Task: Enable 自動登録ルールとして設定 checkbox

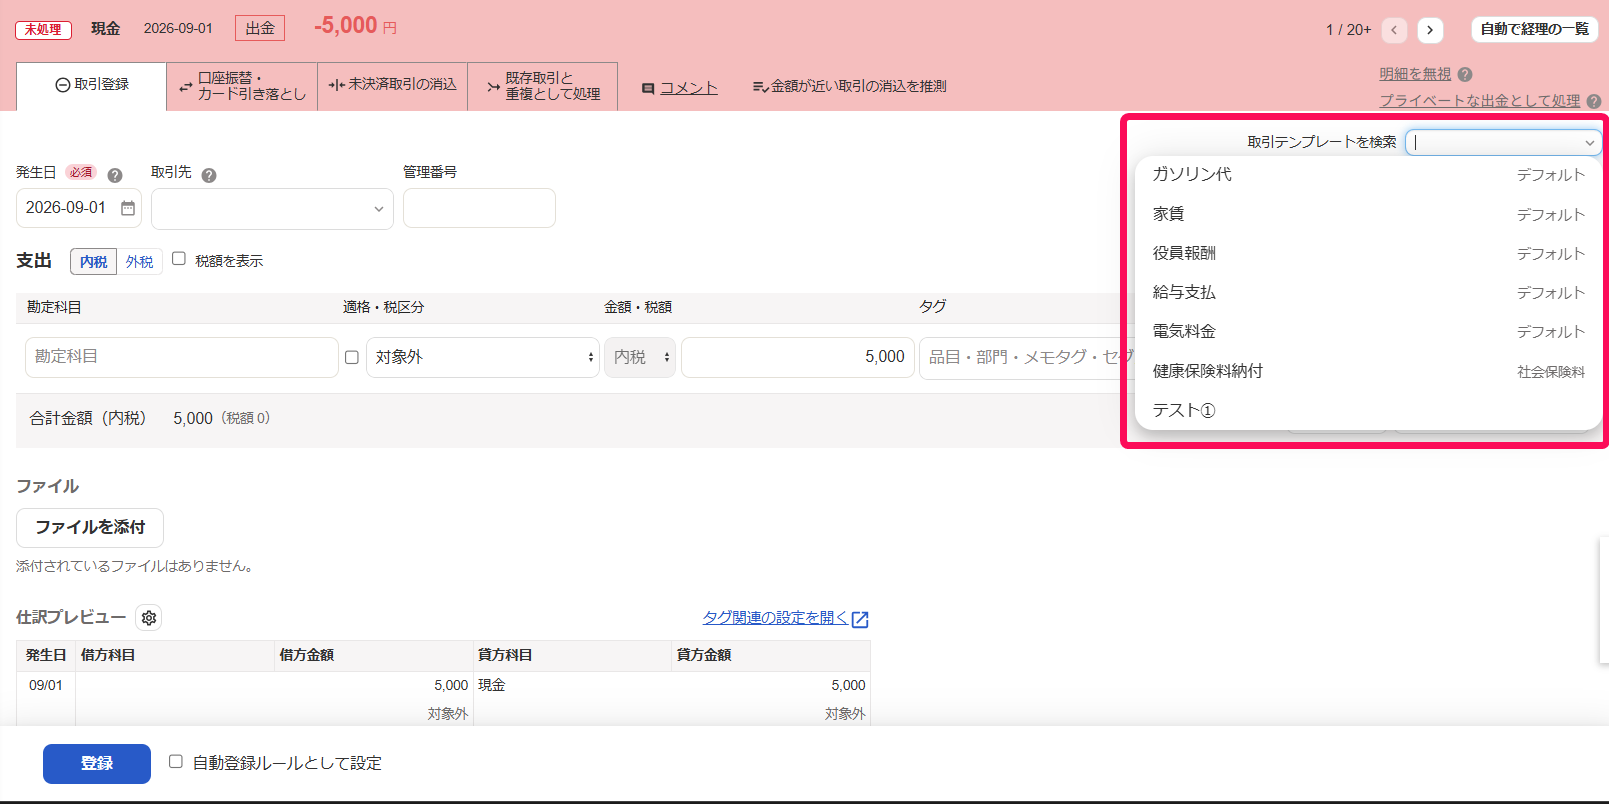Action: [x=176, y=762]
